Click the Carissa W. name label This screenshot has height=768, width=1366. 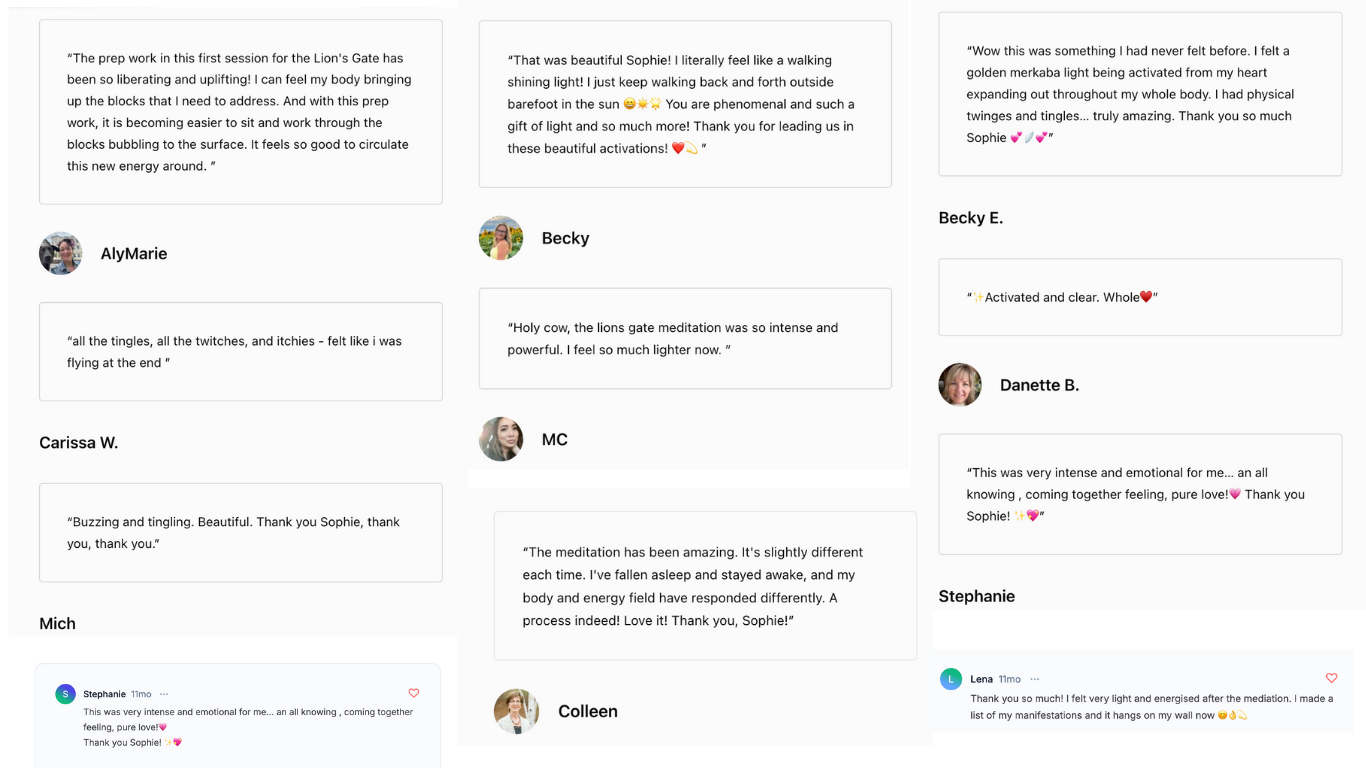tap(79, 443)
